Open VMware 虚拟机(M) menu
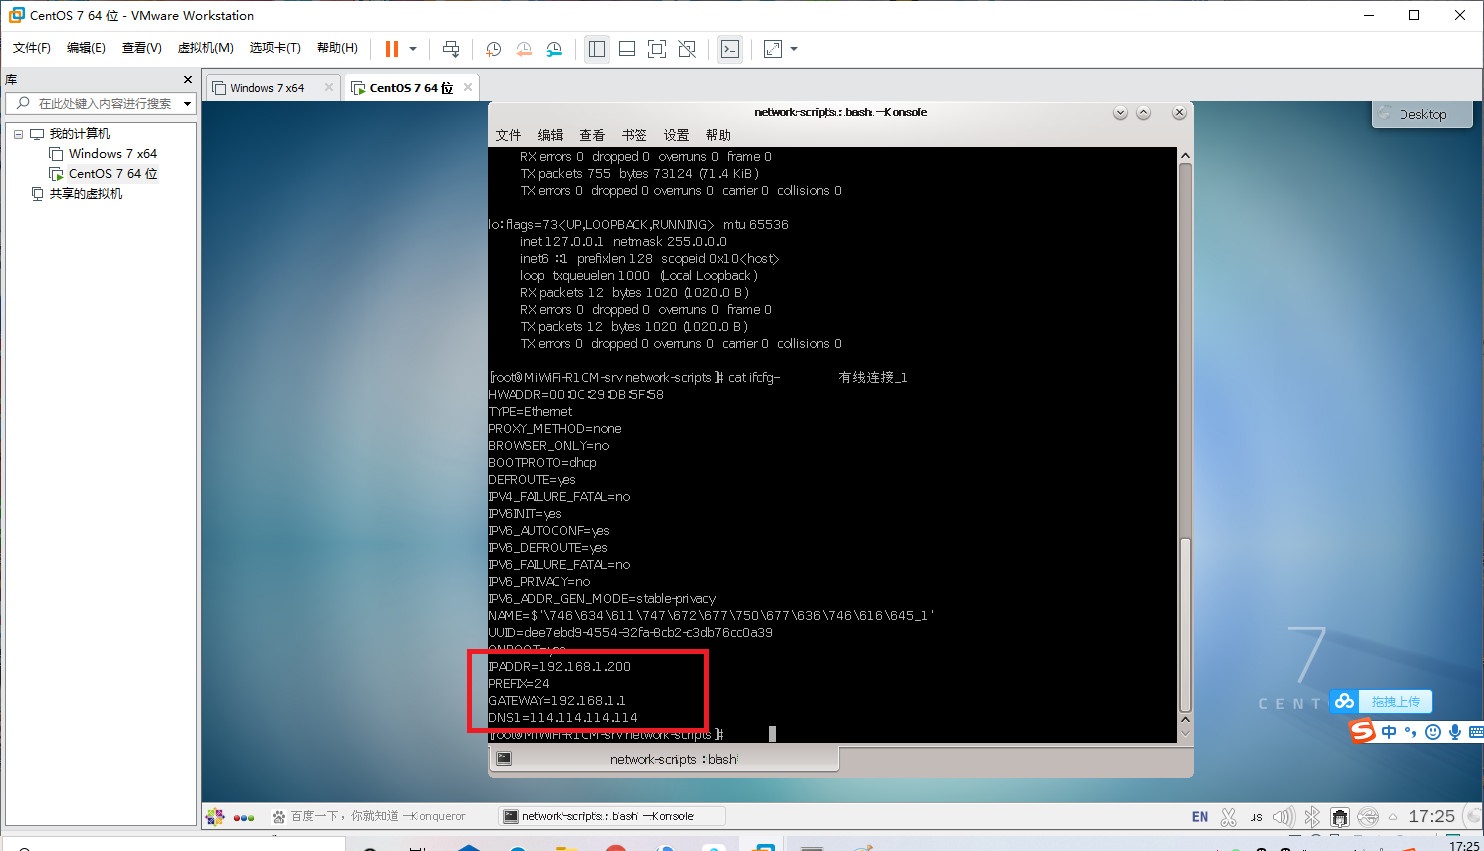1484x851 pixels. (x=206, y=48)
